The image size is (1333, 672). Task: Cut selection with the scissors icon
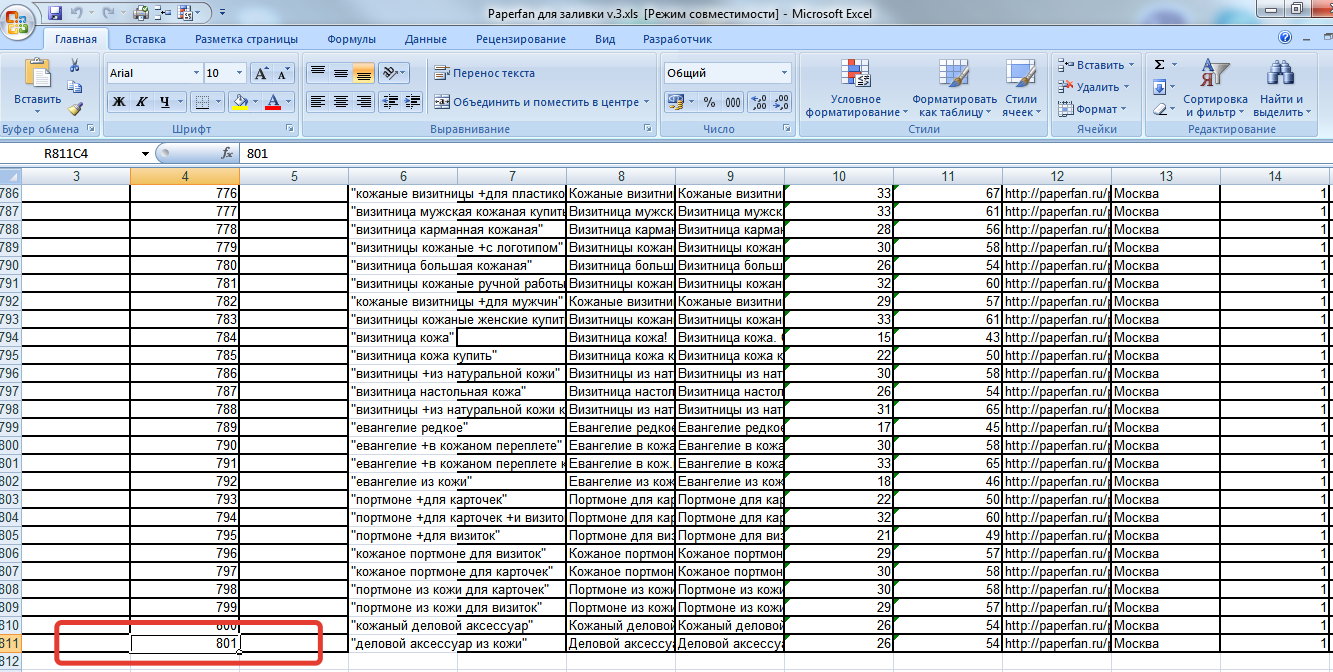[75, 65]
